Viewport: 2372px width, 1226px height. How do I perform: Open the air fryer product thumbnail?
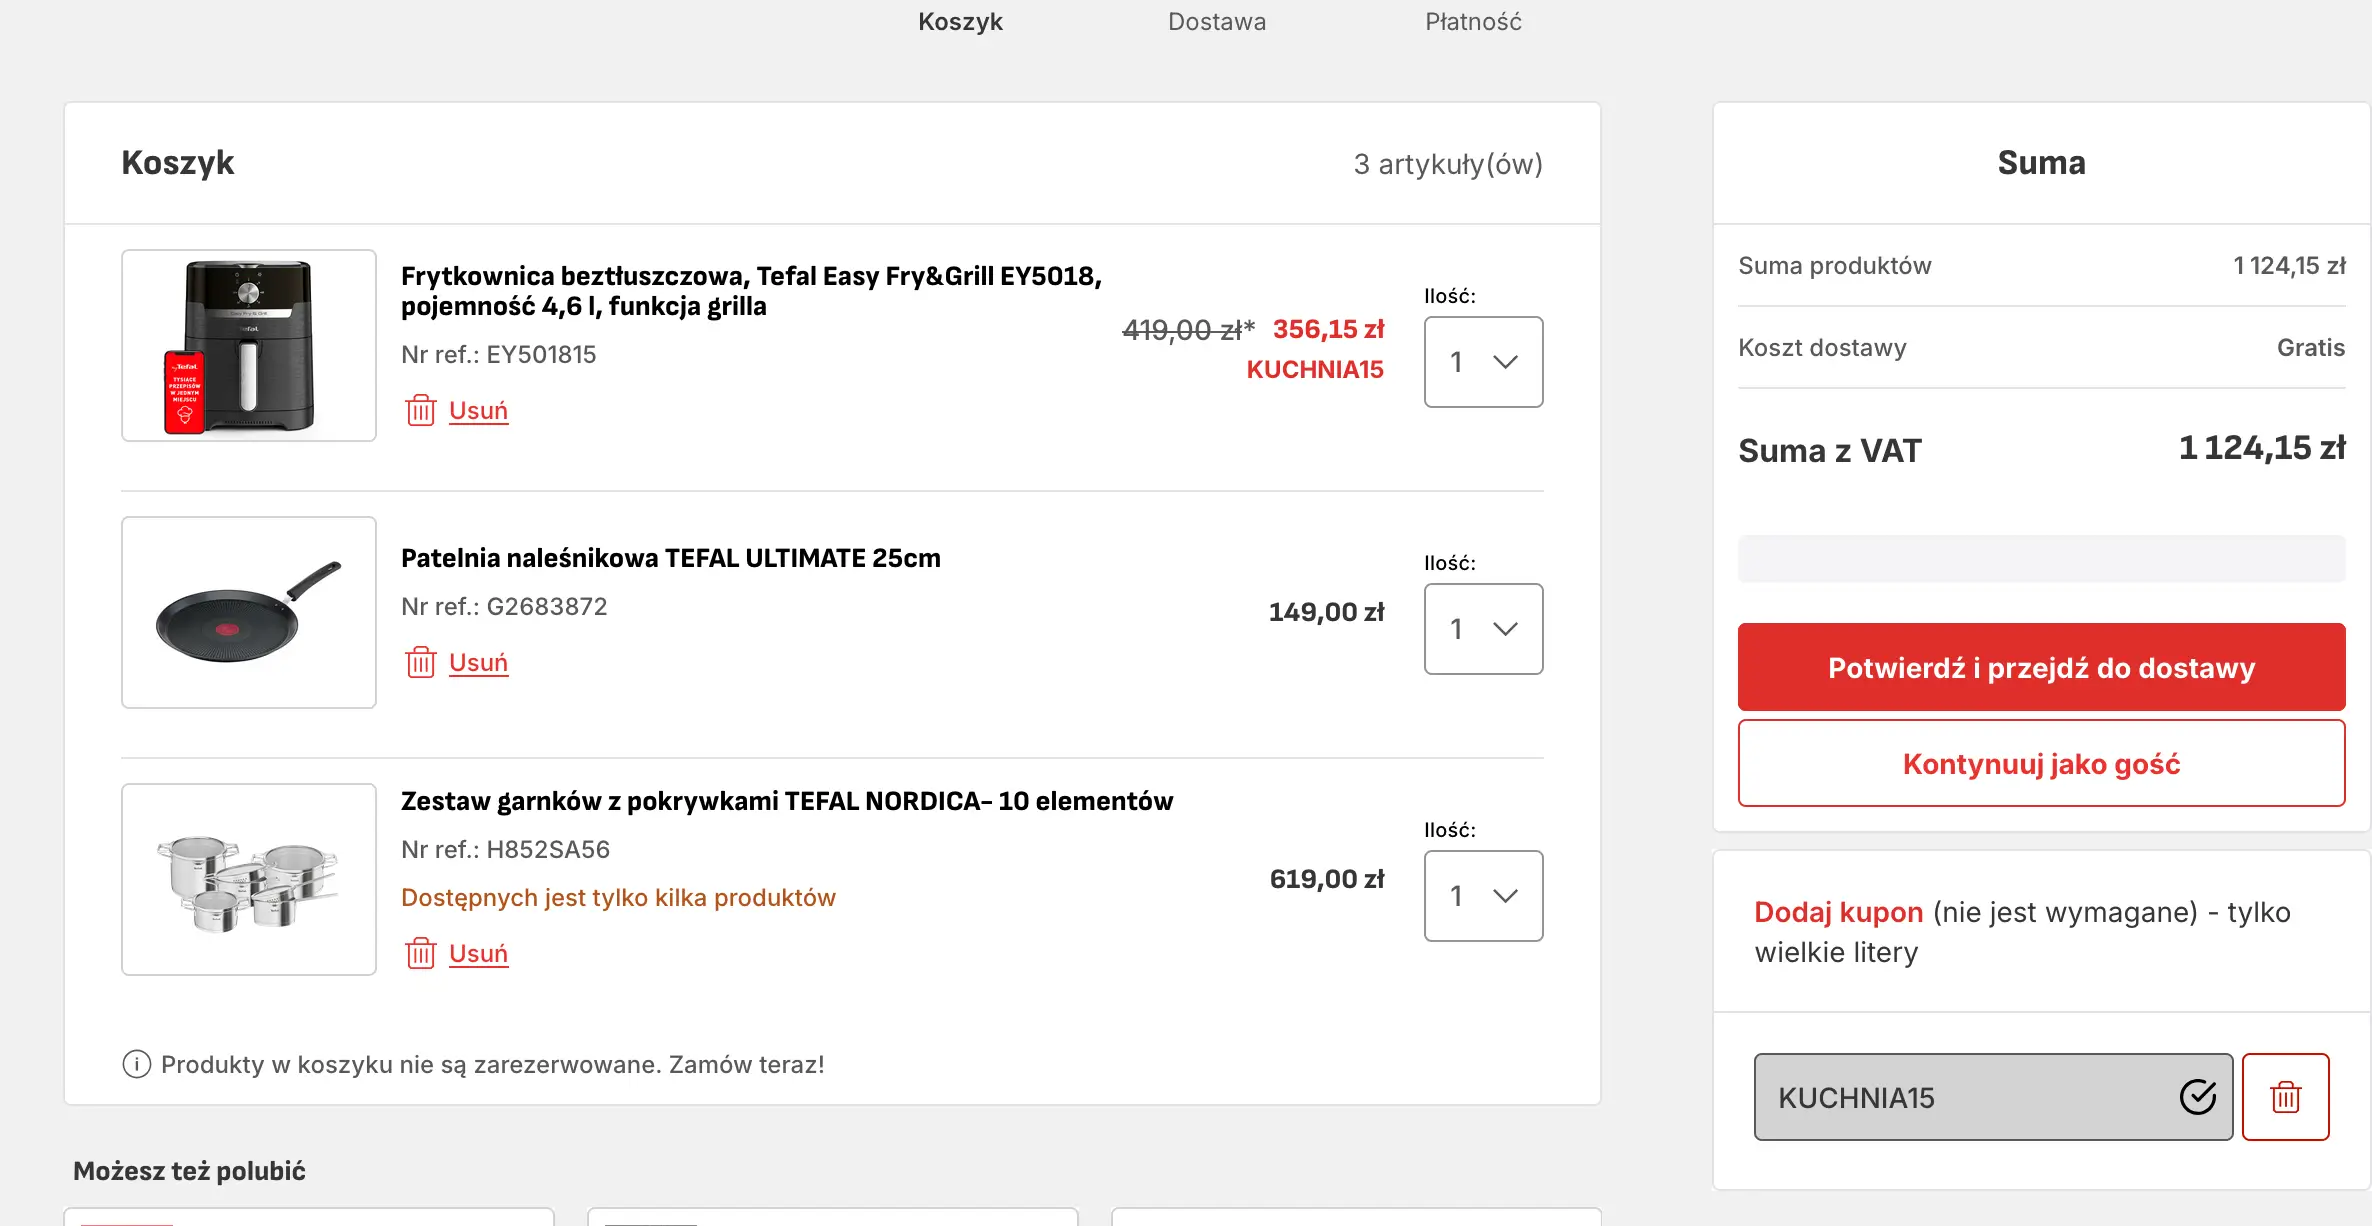[249, 346]
